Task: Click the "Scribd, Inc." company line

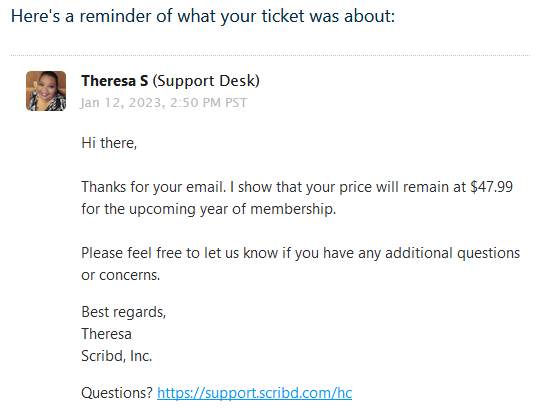Action: pos(116,356)
